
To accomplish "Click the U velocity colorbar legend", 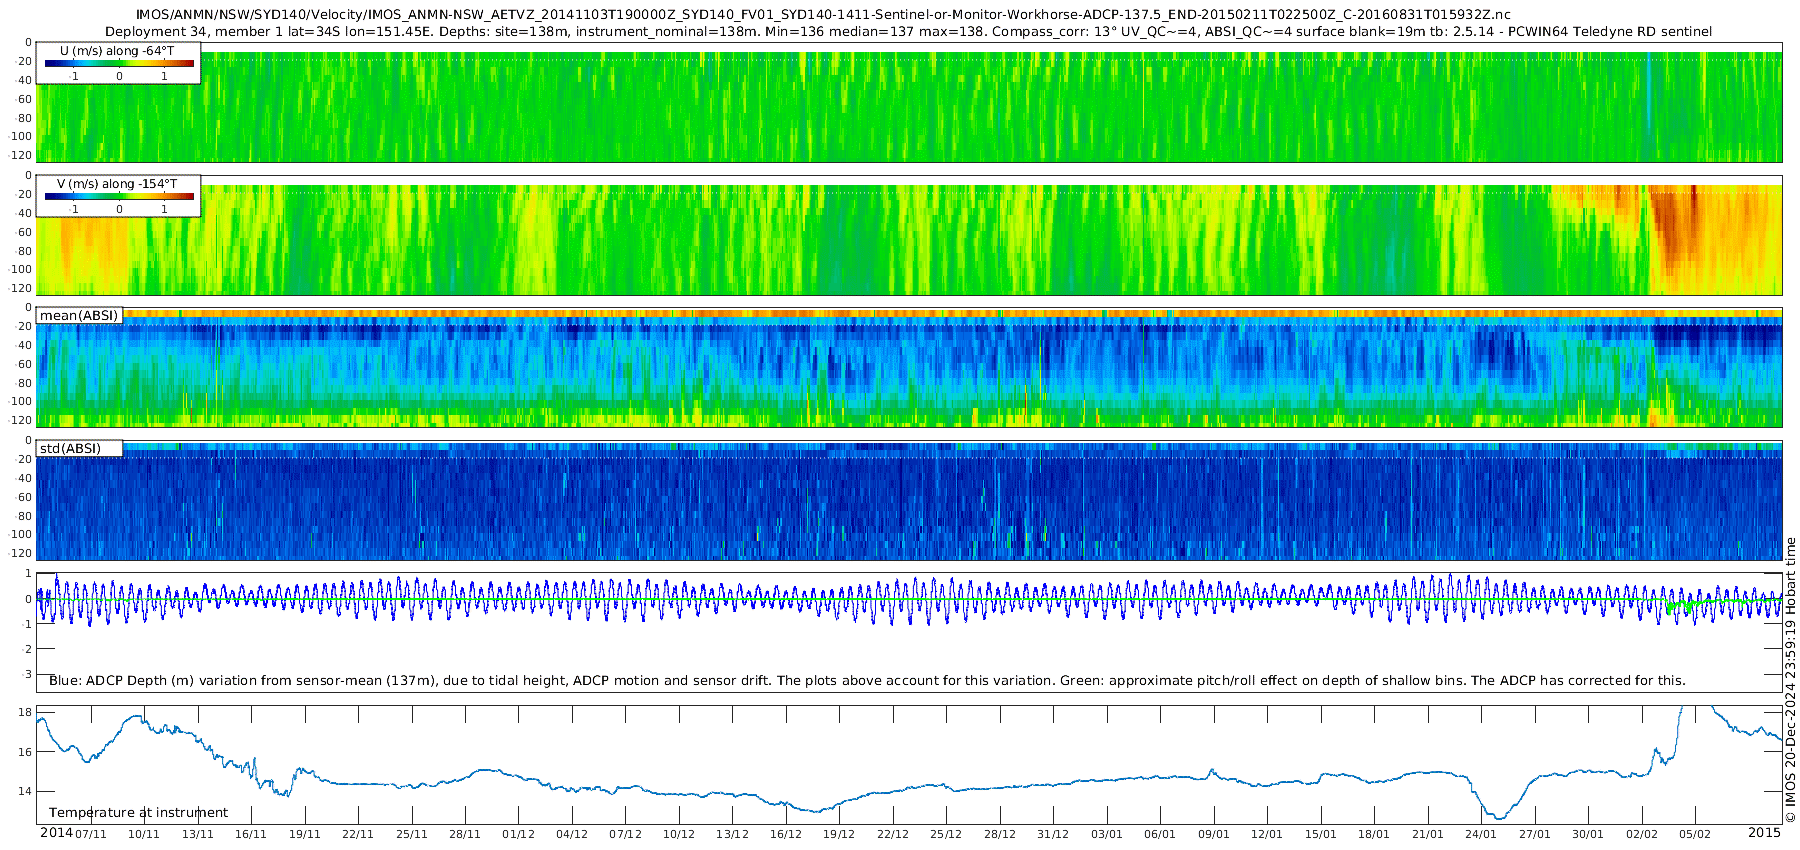I will click(x=118, y=63).
